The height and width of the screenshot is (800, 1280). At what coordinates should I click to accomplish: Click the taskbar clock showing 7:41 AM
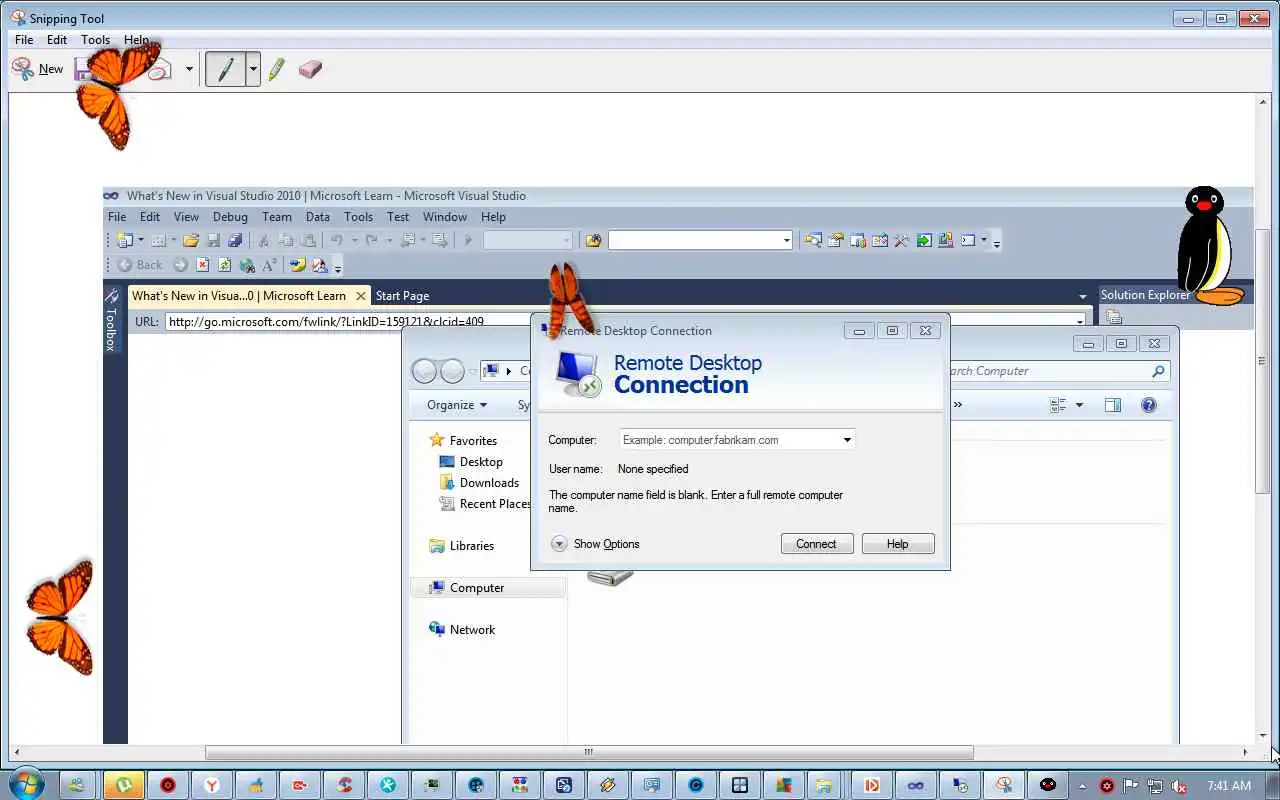pos(1229,785)
